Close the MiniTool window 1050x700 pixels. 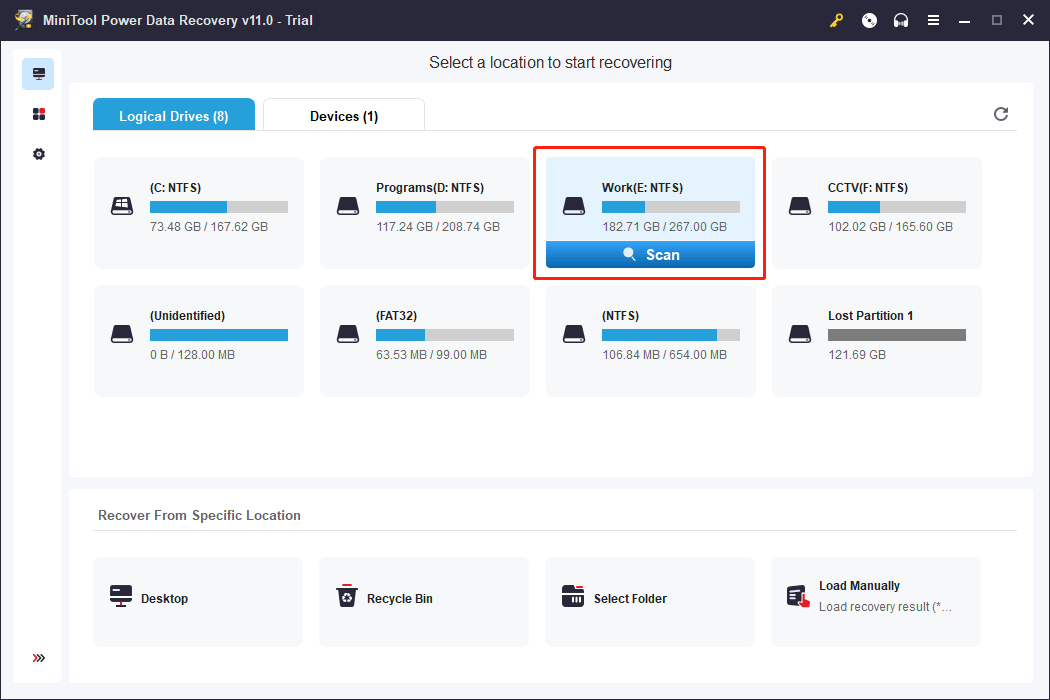[1029, 20]
